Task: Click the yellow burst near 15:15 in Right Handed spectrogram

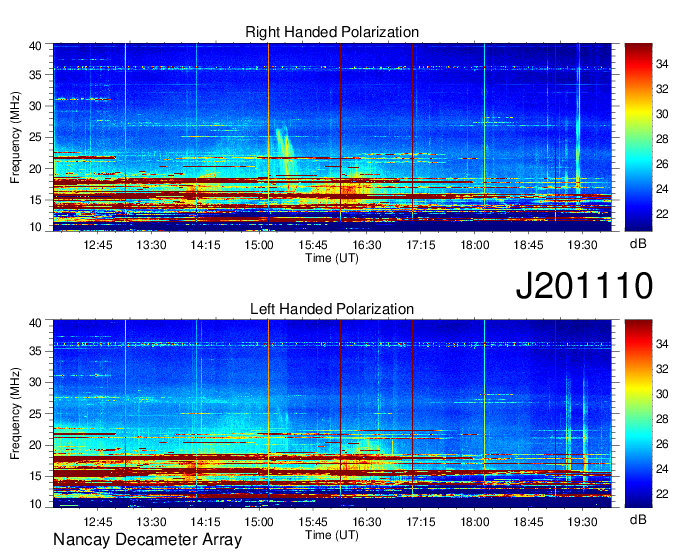Action: tap(285, 150)
